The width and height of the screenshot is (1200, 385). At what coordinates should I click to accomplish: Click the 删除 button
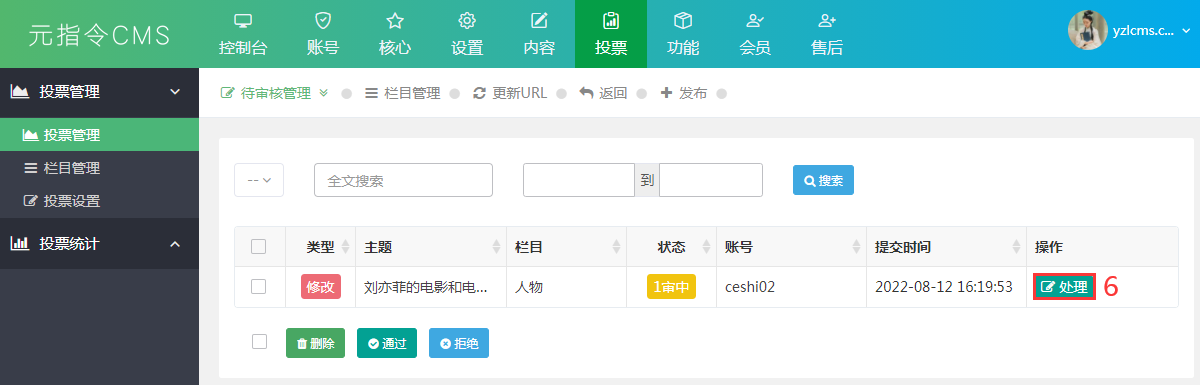(x=315, y=343)
